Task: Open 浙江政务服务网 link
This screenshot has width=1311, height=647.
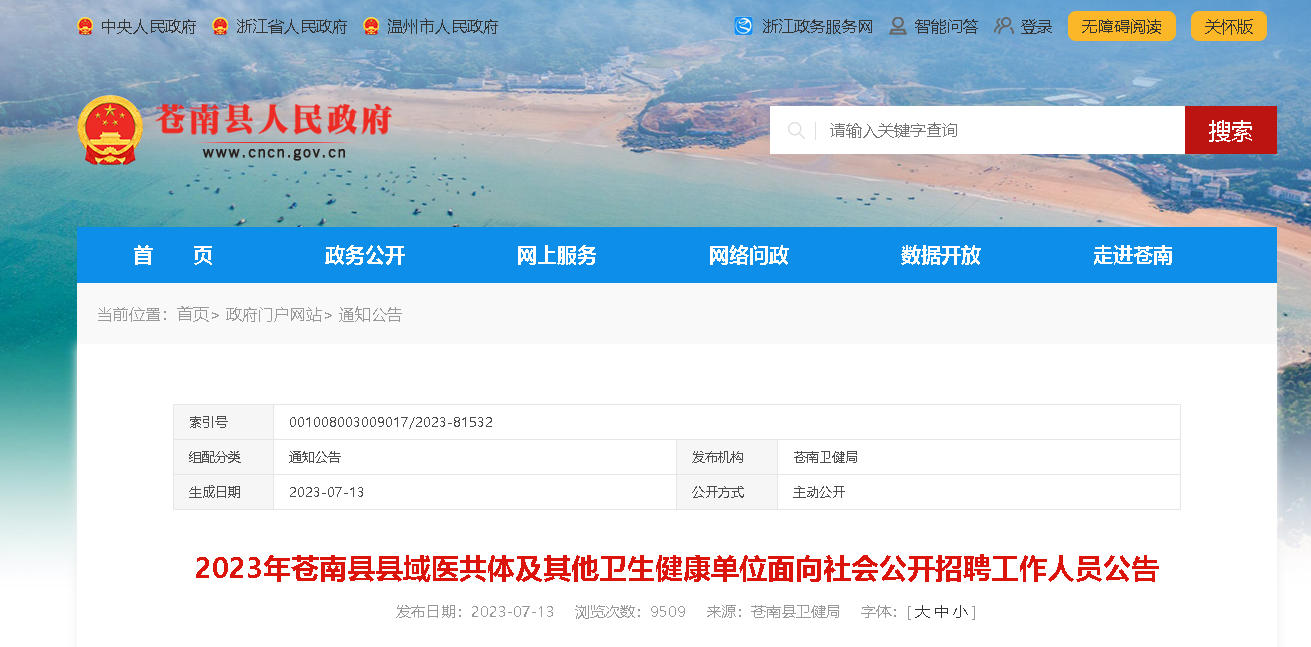Action: [817, 27]
